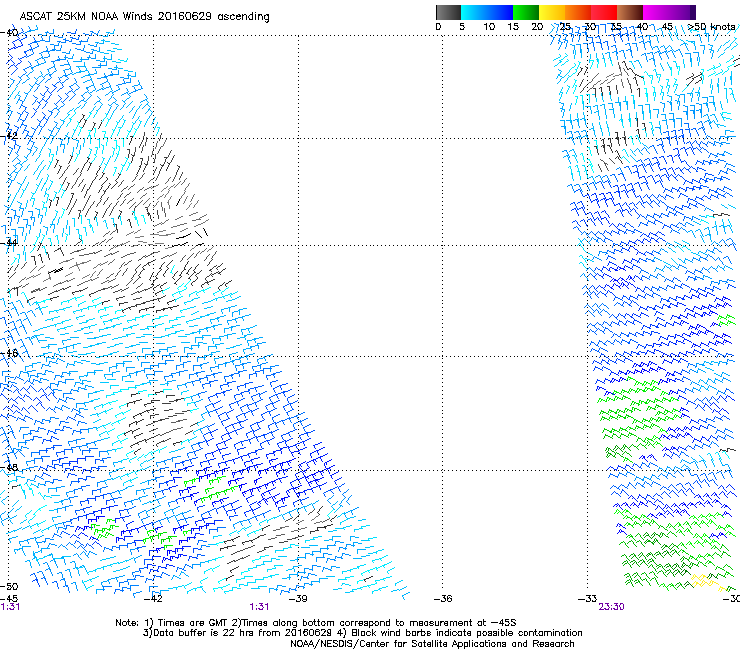Click the '20' legend scale label

pos(537,26)
